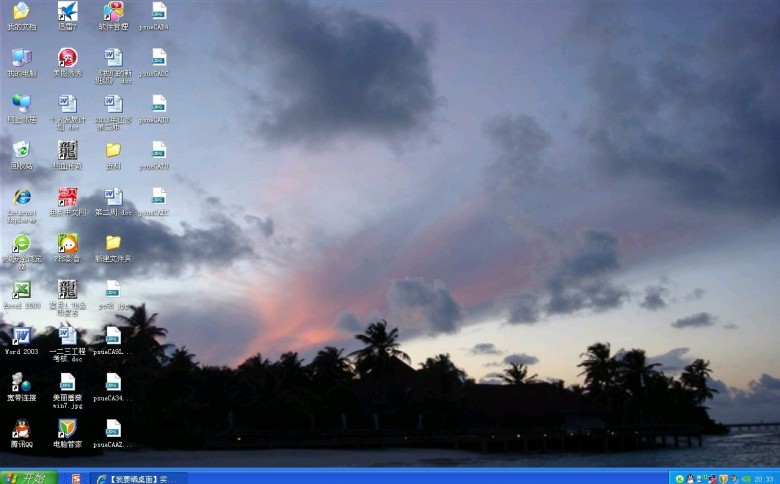
Task: Click the system tray clock
Action: (x=763, y=478)
